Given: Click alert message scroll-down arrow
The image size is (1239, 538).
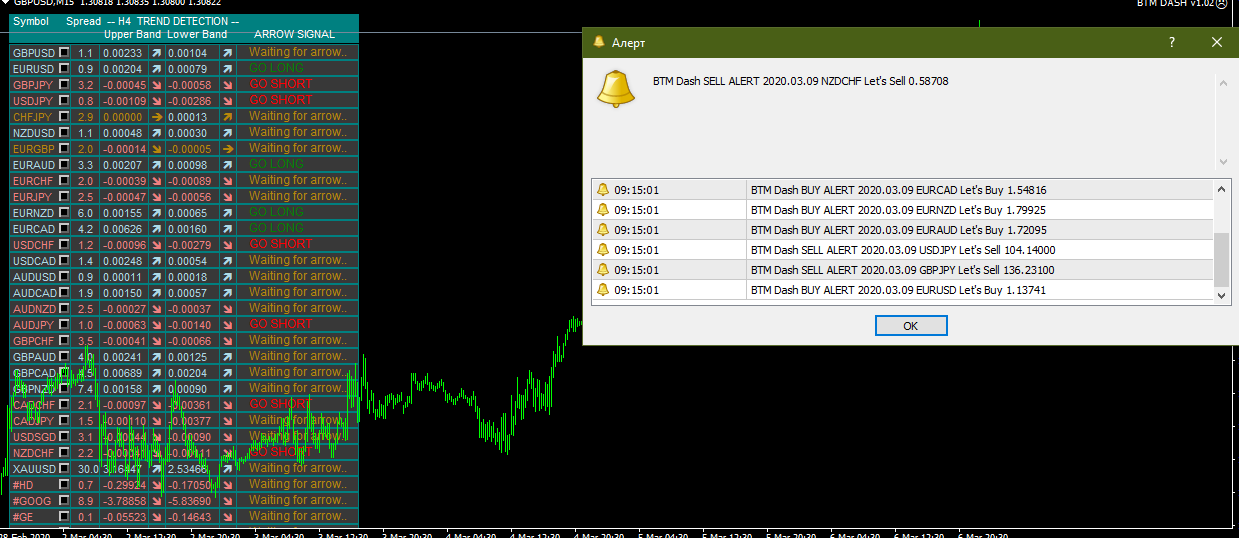Looking at the screenshot, I should [x=1222, y=161].
